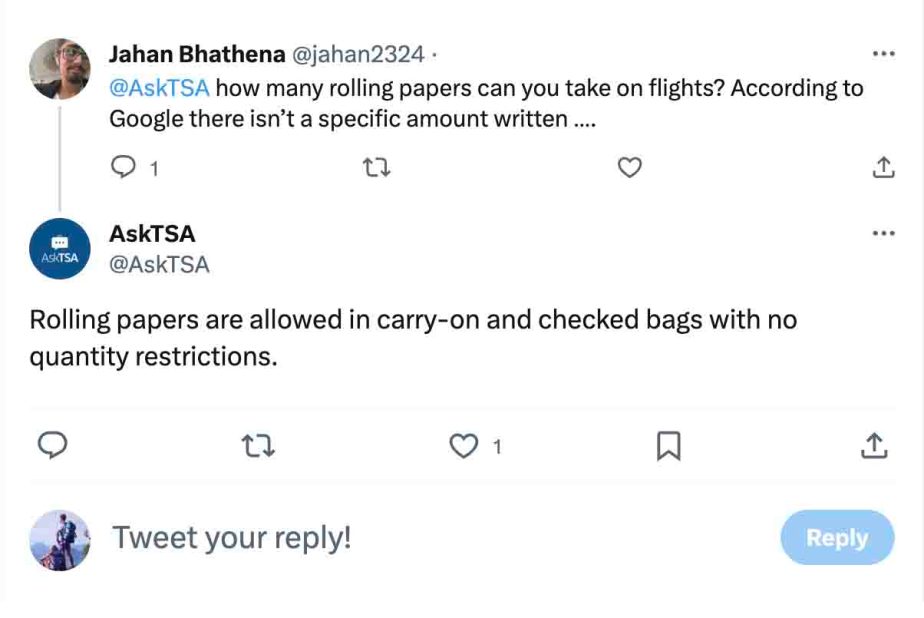This screenshot has height=618, width=924.
Task: Like the AskTSA reply
Action: 464,445
